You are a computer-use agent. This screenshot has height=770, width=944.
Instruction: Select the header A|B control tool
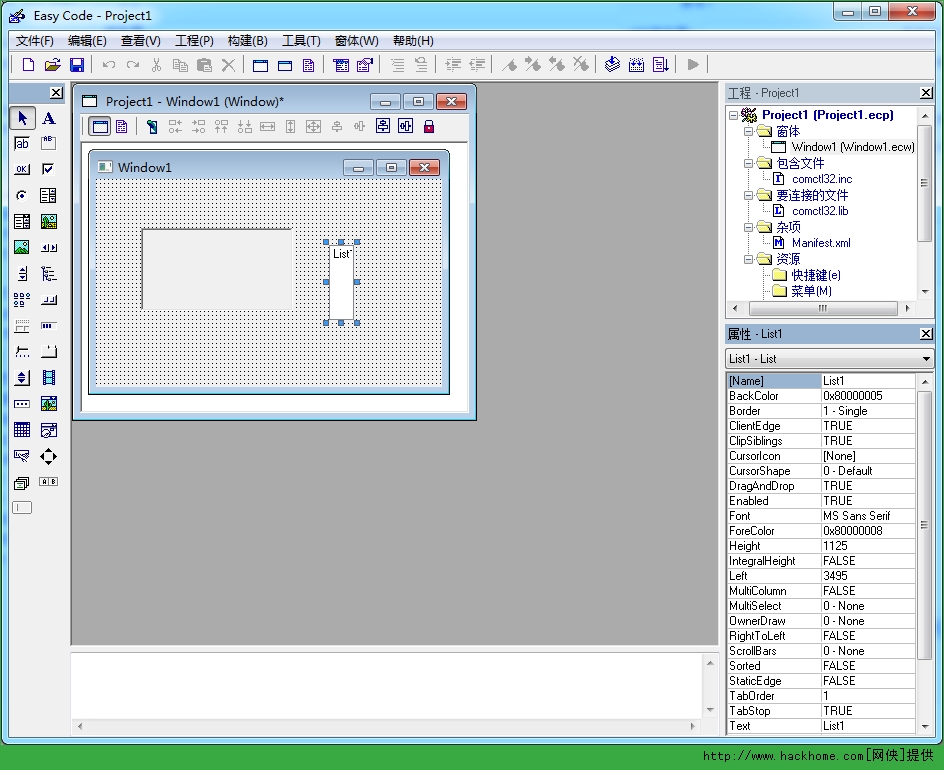48,482
